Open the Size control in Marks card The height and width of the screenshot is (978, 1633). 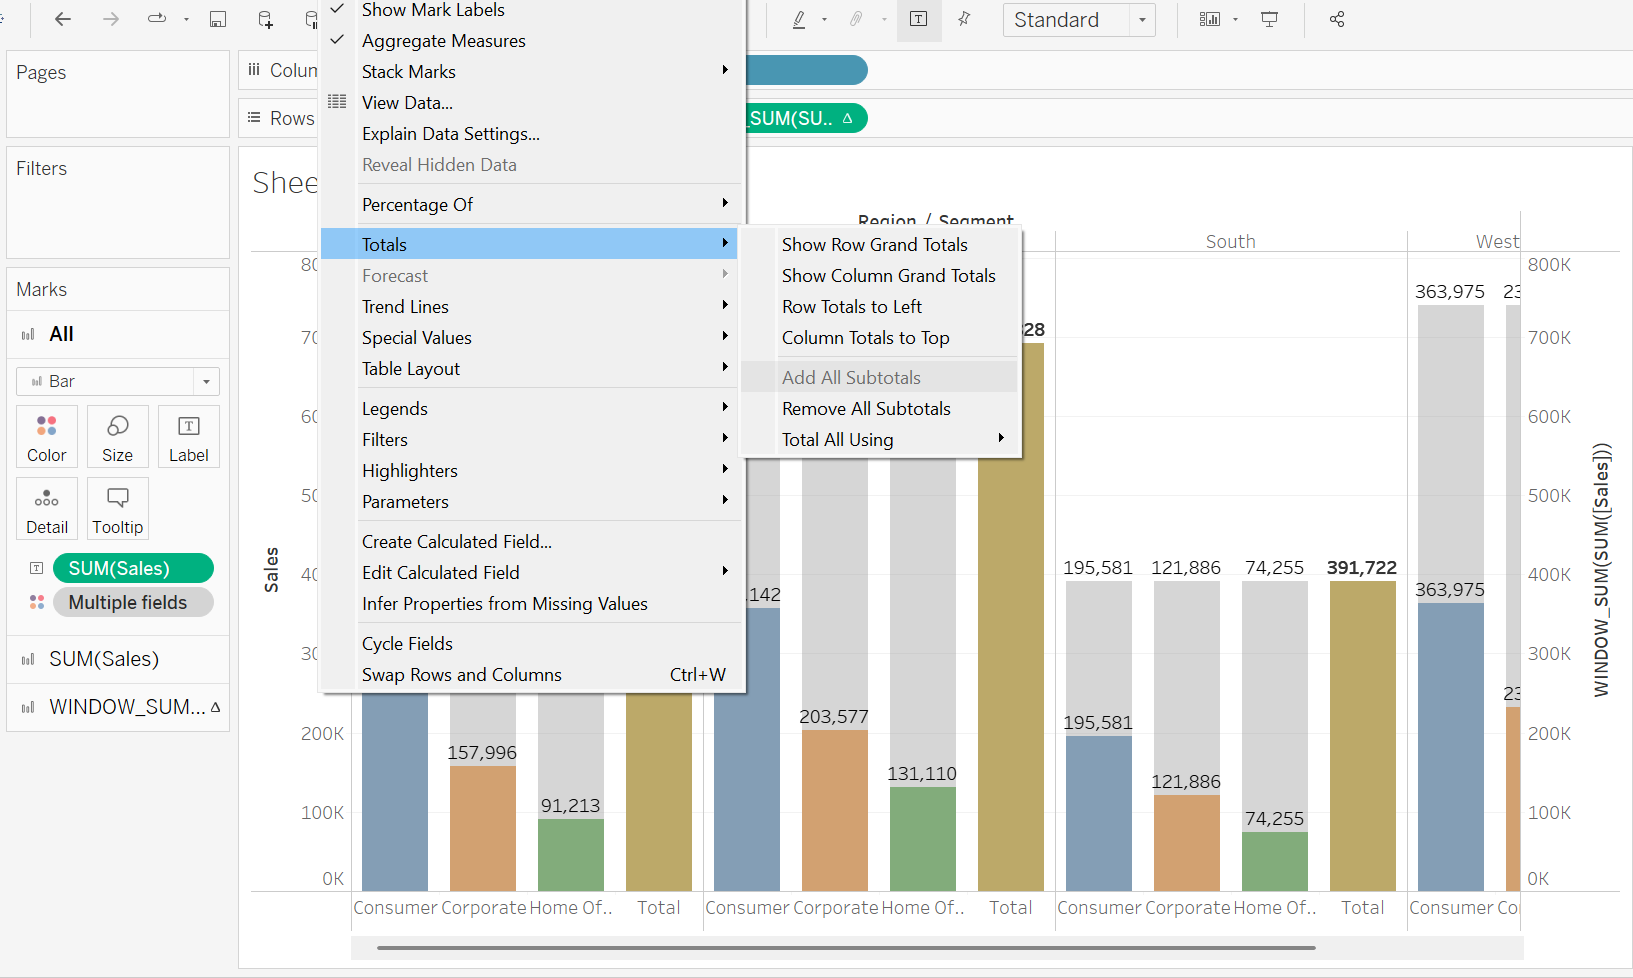[117, 436]
